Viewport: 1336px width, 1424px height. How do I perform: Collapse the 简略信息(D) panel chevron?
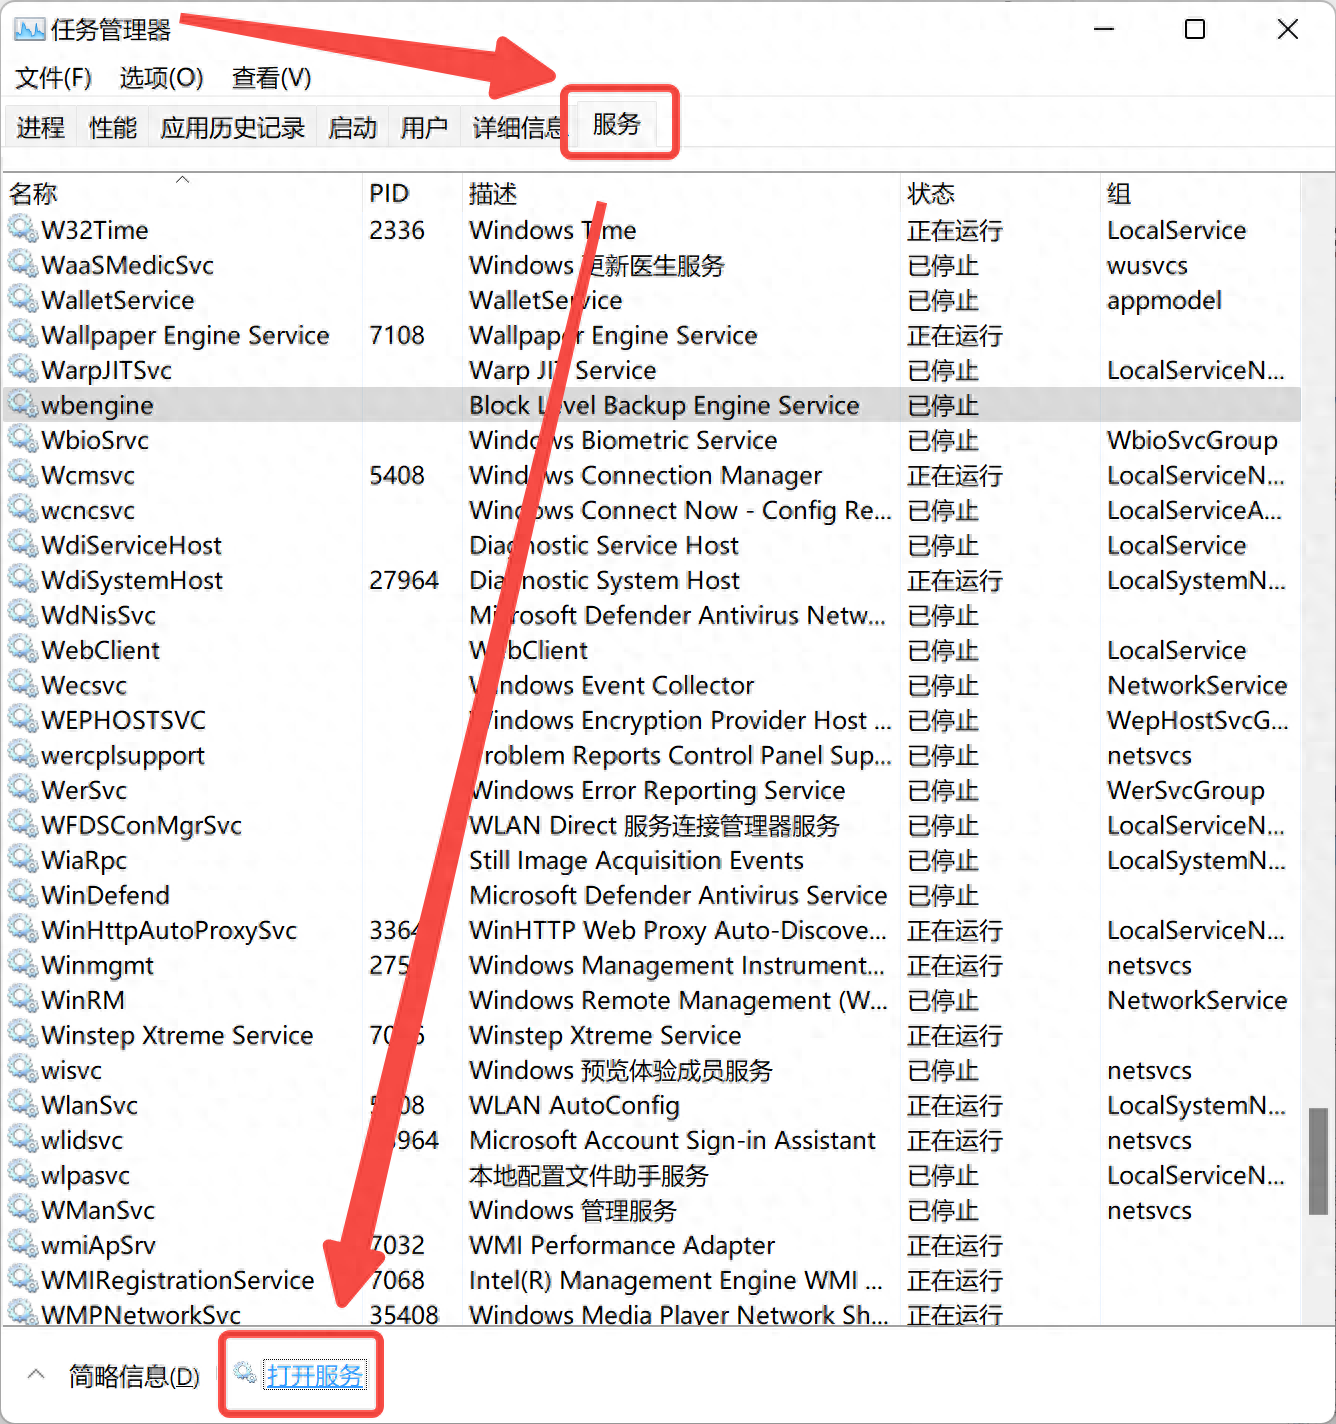click(x=36, y=1375)
